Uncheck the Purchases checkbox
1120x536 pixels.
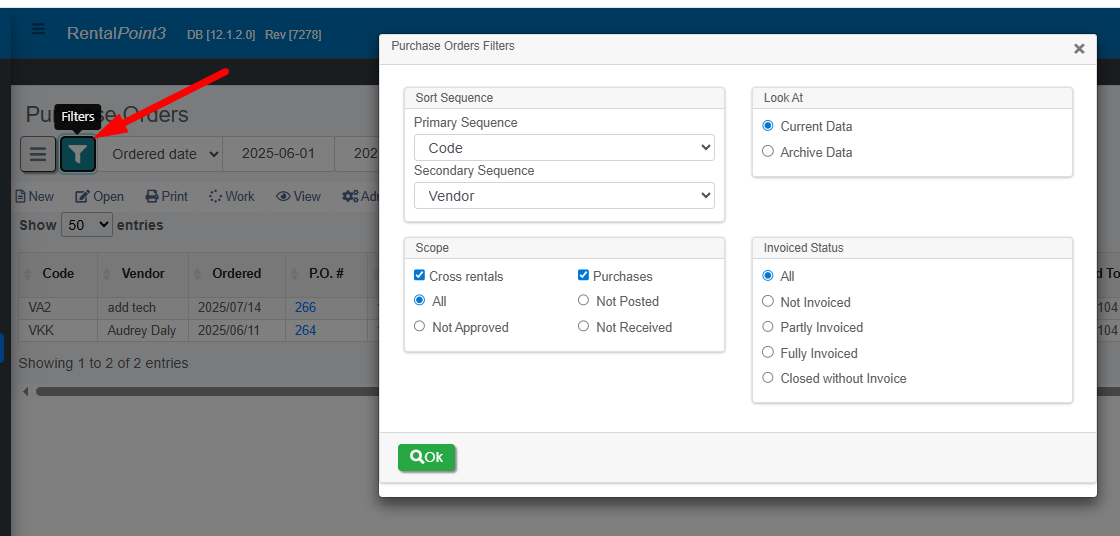(584, 276)
